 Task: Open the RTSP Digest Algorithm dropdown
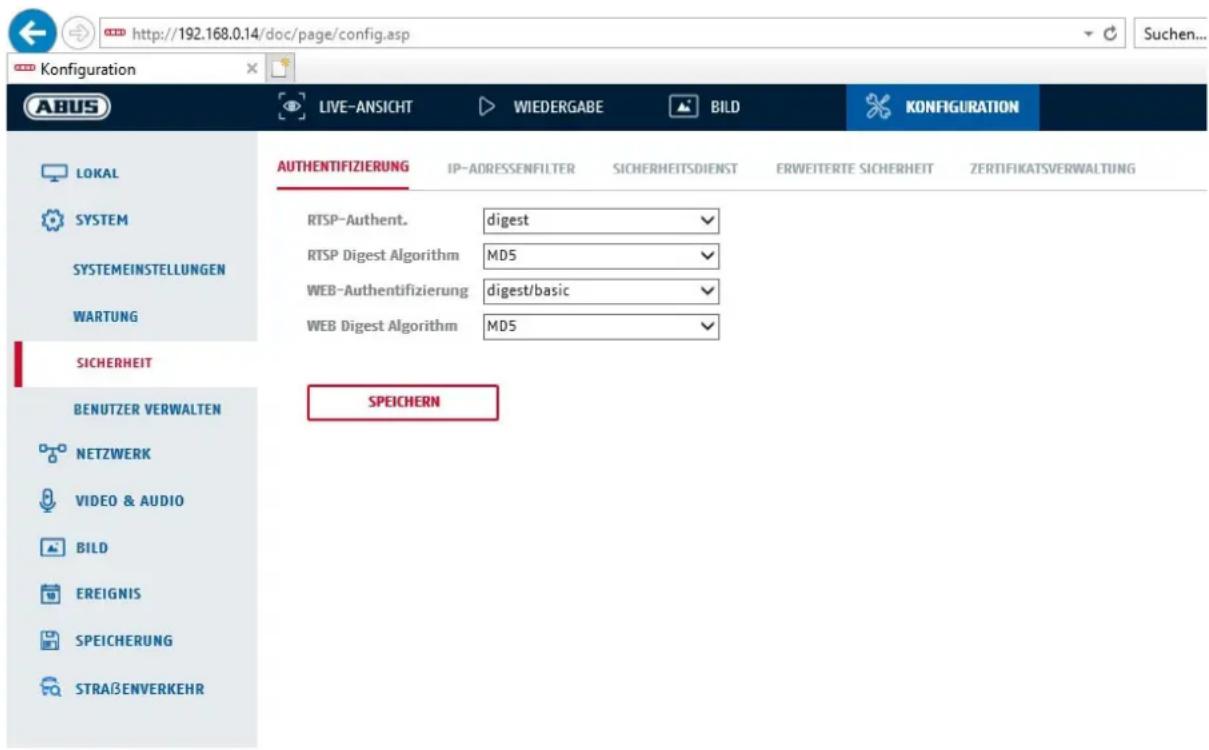[600, 256]
